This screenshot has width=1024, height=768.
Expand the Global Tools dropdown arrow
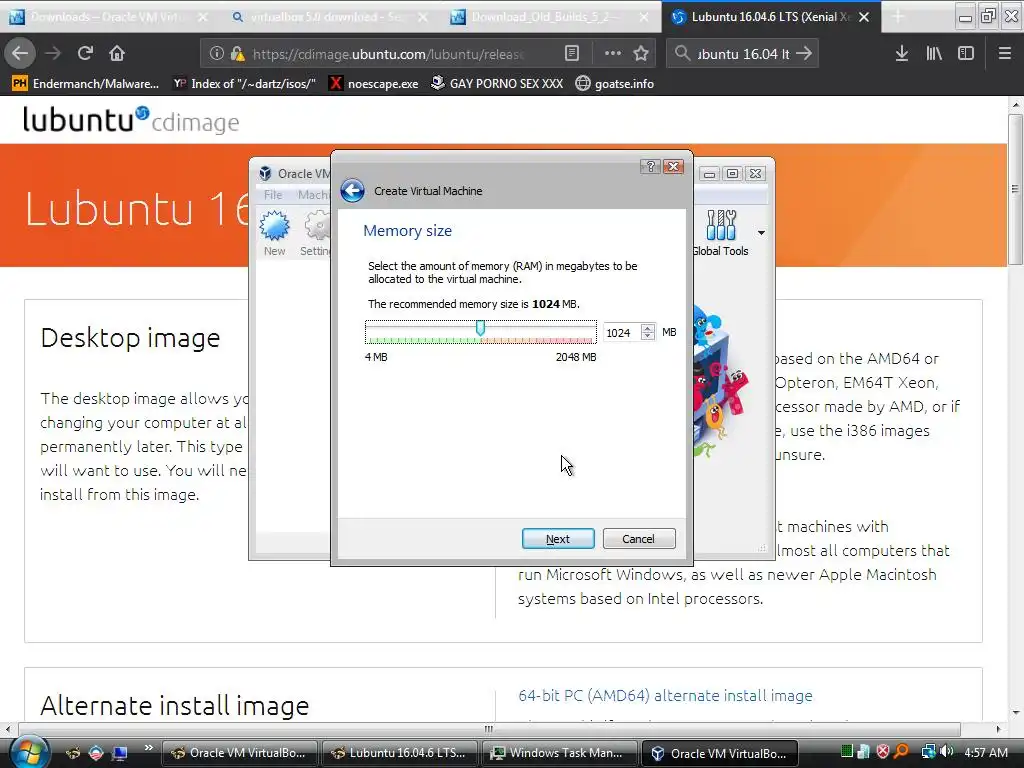[x=761, y=233]
